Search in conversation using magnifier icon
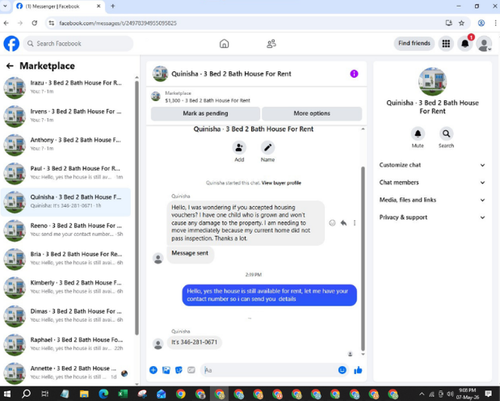Screen dimensions: 500x401 pyautogui.click(x=446, y=134)
